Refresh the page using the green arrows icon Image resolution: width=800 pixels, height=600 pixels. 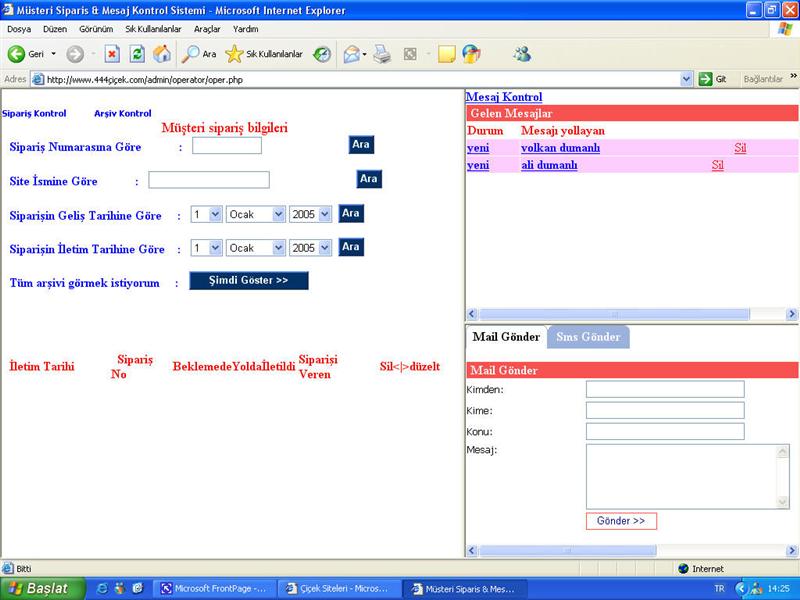(x=137, y=54)
